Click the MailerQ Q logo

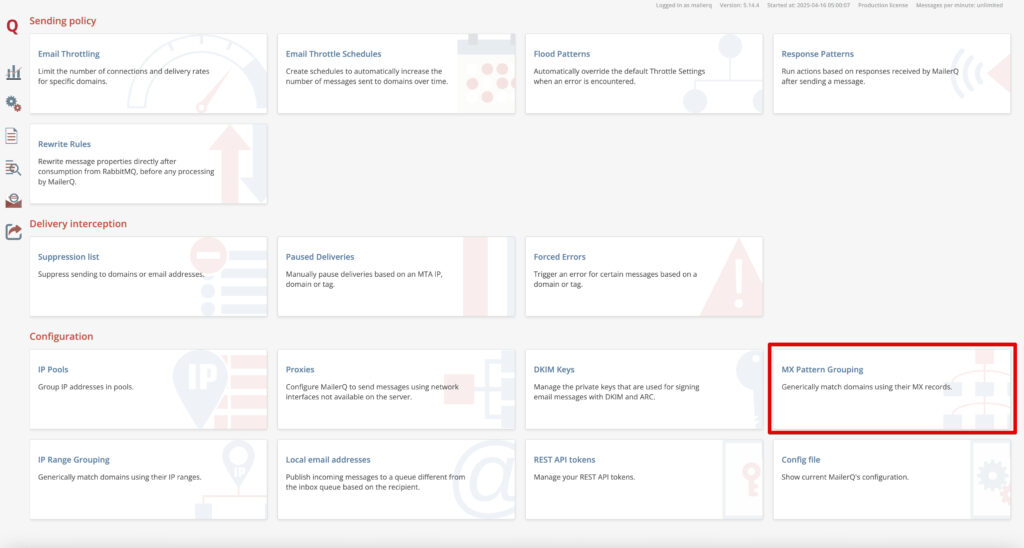[x=12, y=28]
